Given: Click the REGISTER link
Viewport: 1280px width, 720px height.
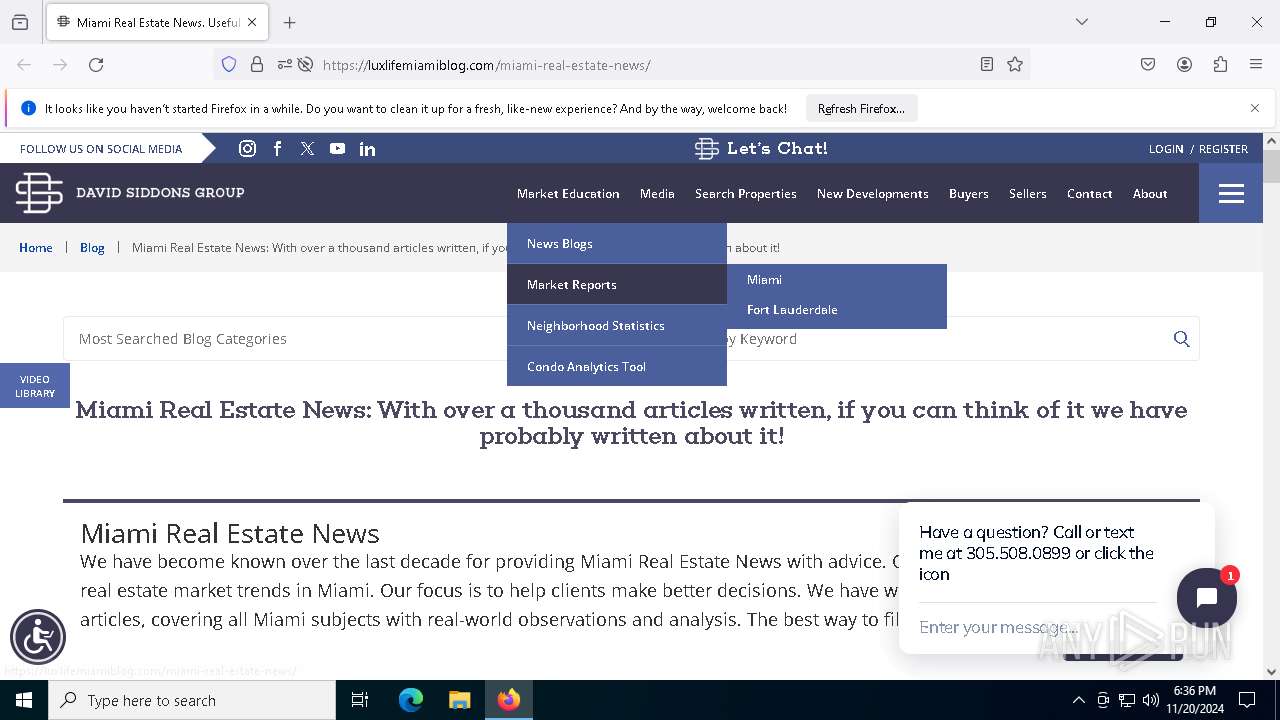Looking at the screenshot, I should (x=1223, y=149).
